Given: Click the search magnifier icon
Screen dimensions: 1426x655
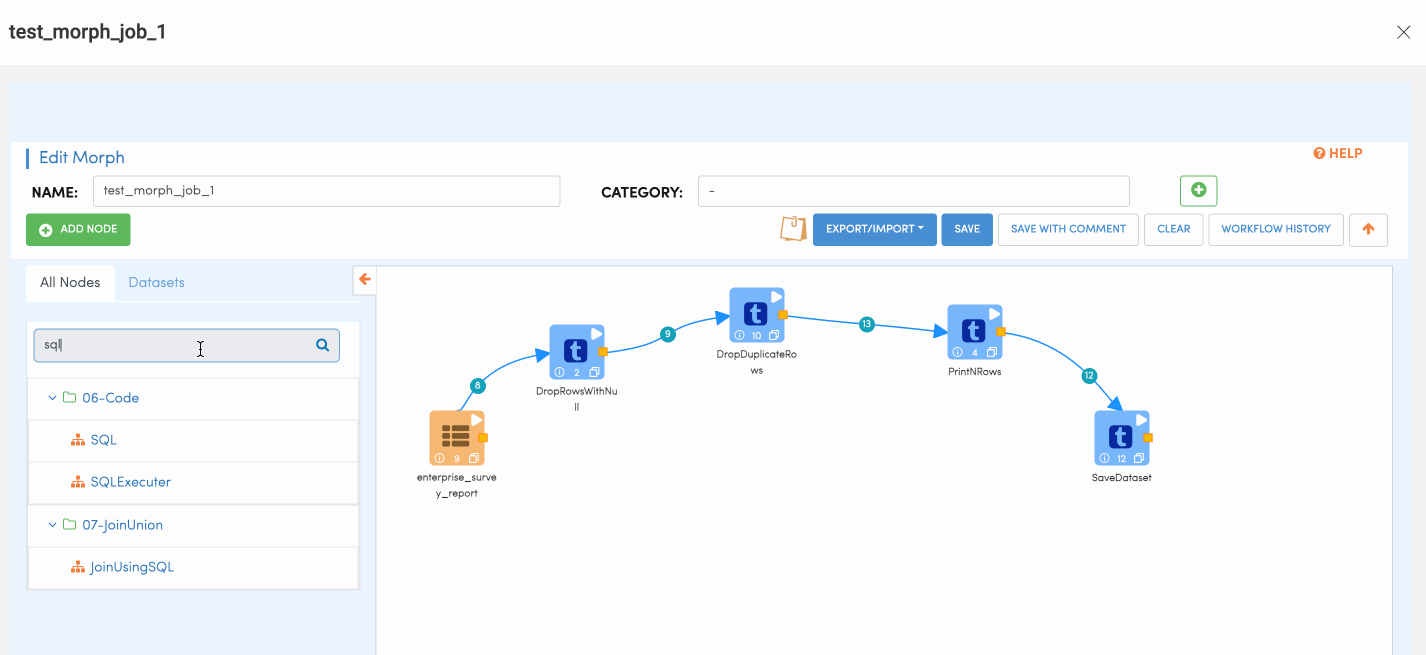Looking at the screenshot, I should pos(323,345).
